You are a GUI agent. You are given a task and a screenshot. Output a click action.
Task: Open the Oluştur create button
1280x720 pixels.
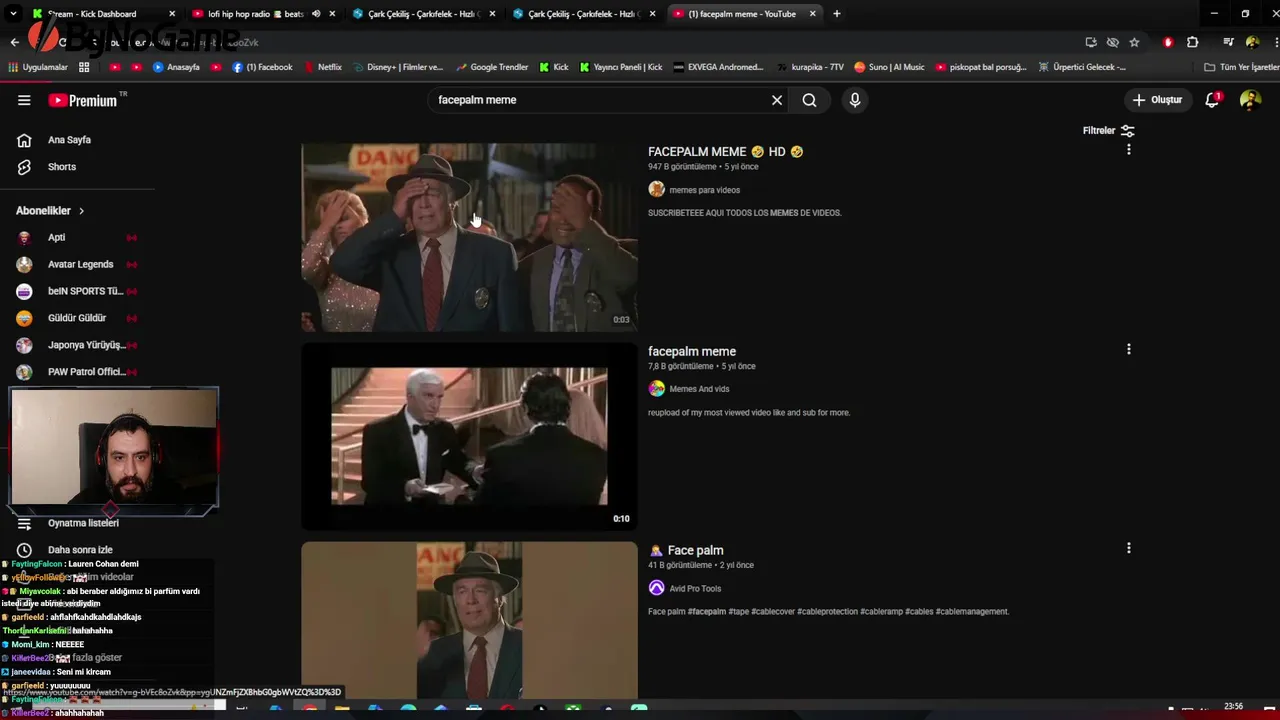click(1157, 100)
